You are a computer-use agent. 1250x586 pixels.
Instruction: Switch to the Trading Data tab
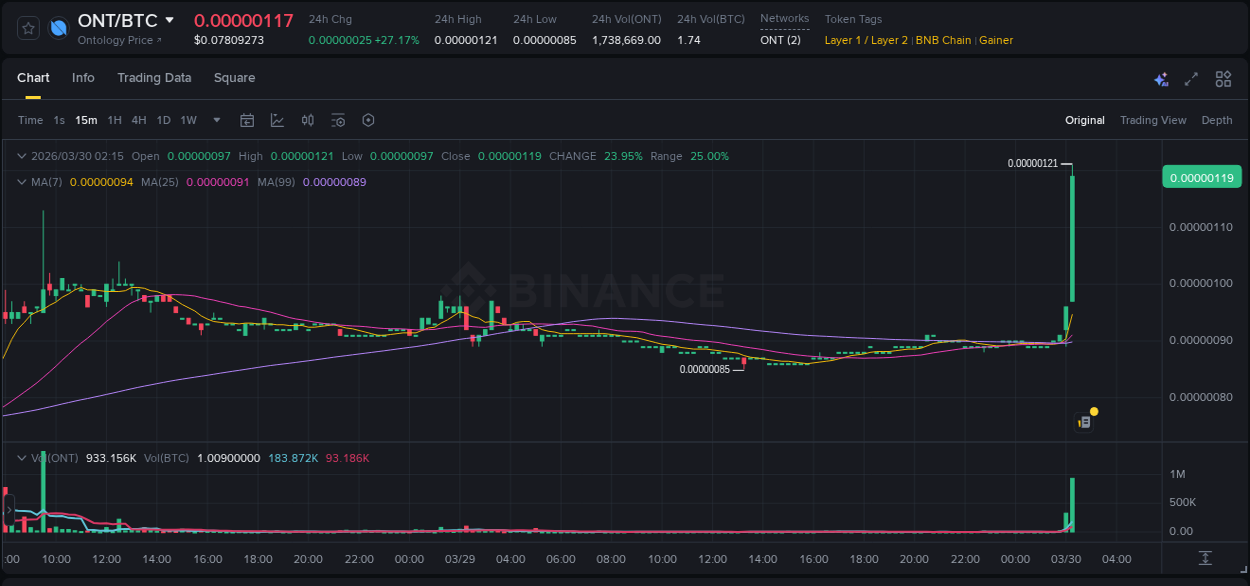154,78
